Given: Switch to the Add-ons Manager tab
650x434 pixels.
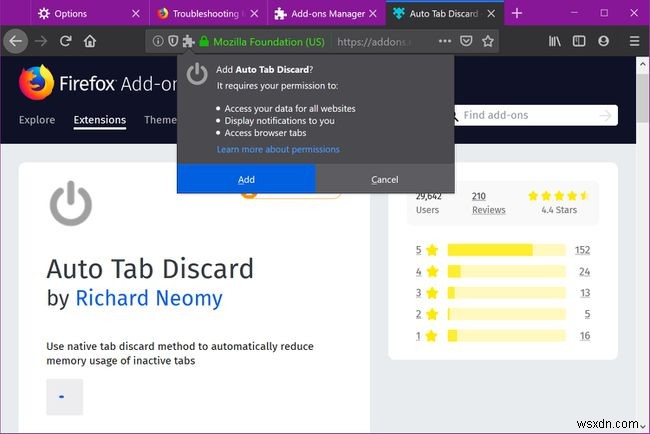Looking at the screenshot, I should (x=327, y=14).
